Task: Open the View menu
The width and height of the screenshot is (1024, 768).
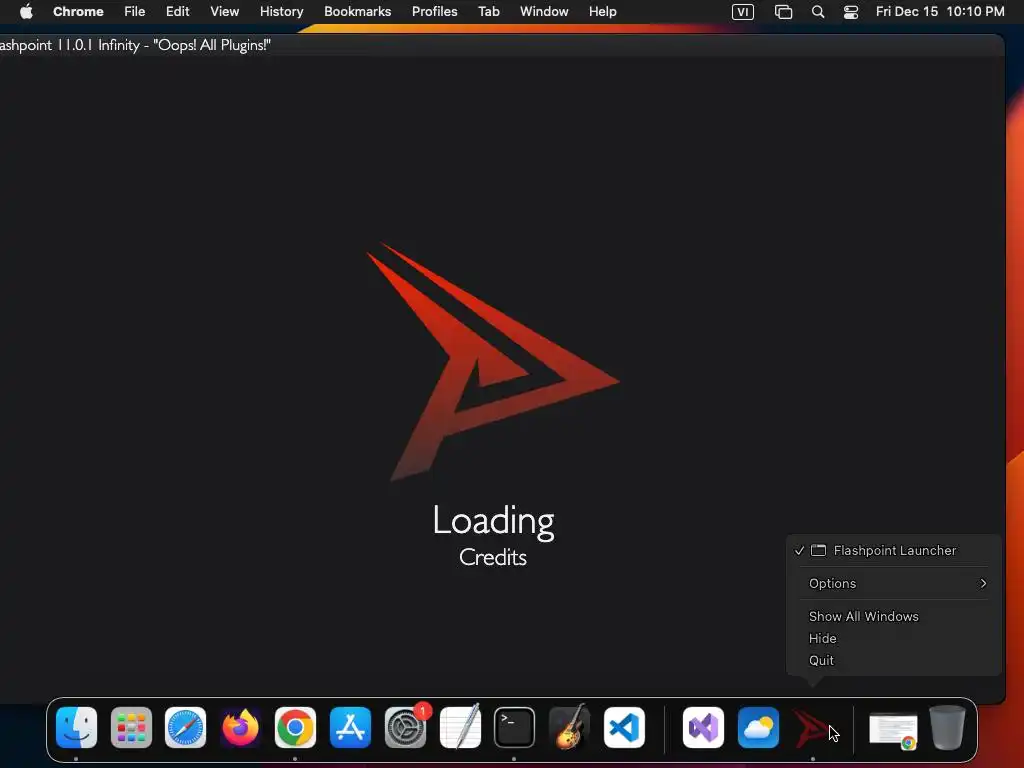Action: pyautogui.click(x=225, y=12)
